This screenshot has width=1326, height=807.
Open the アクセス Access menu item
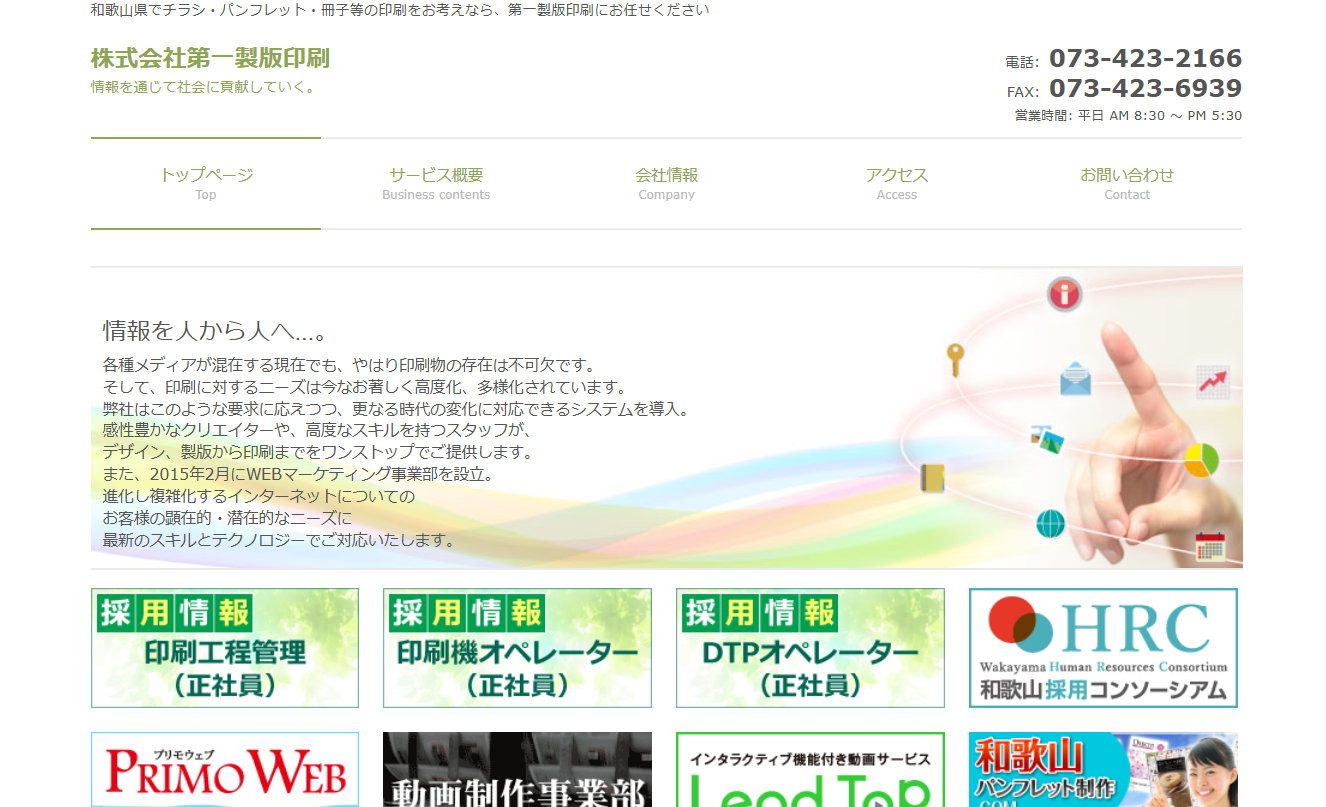click(x=897, y=184)
